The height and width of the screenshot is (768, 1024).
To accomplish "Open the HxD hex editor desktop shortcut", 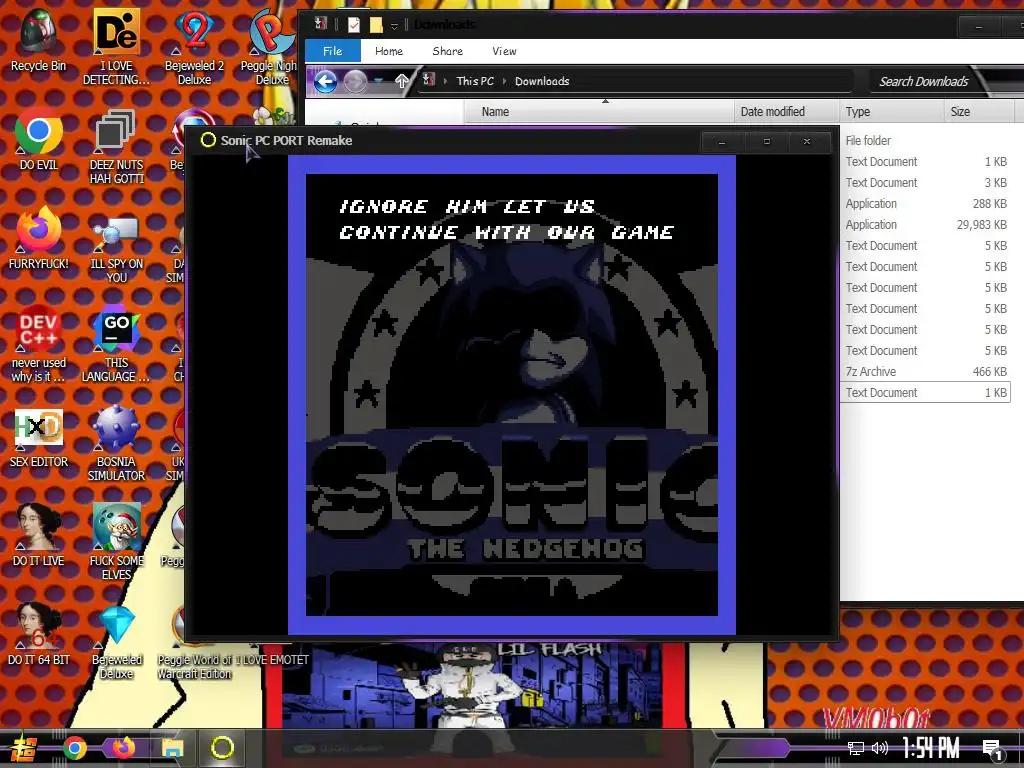I will [x=39, y=438].
